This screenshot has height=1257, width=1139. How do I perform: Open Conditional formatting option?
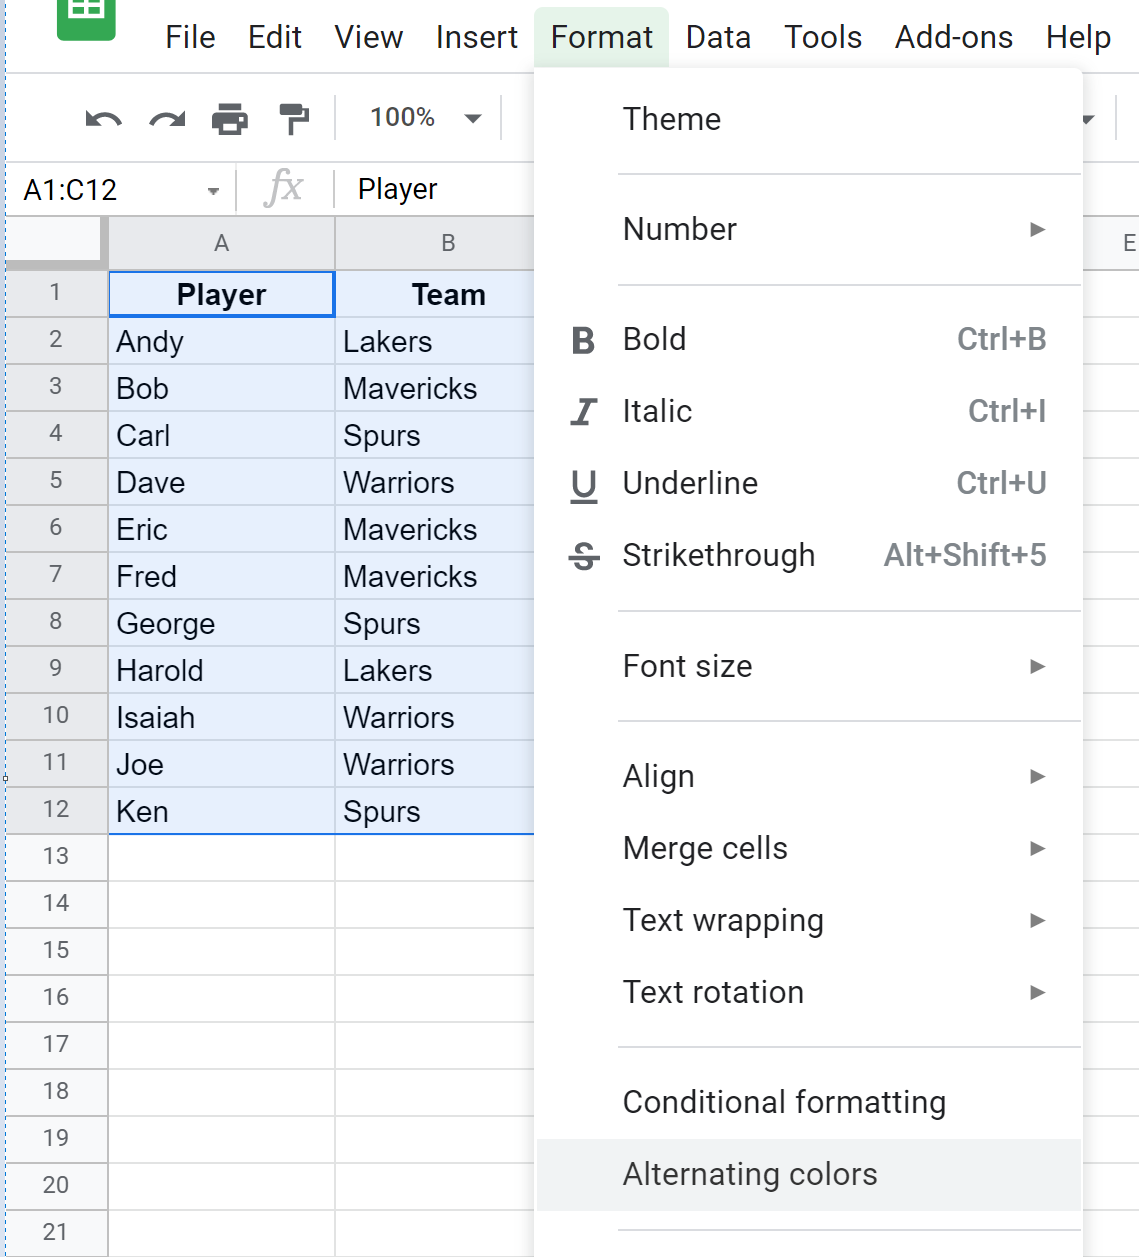[784, 1103]
